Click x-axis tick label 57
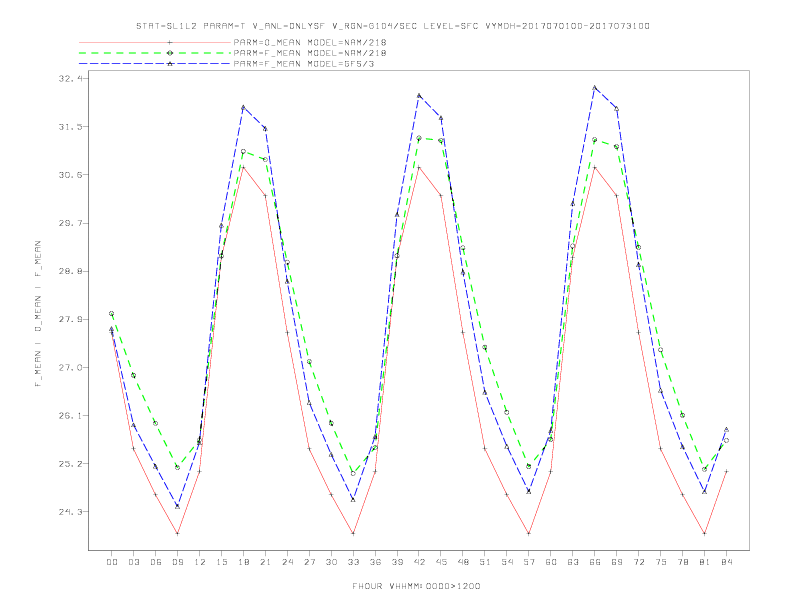 tap(529, 562)
